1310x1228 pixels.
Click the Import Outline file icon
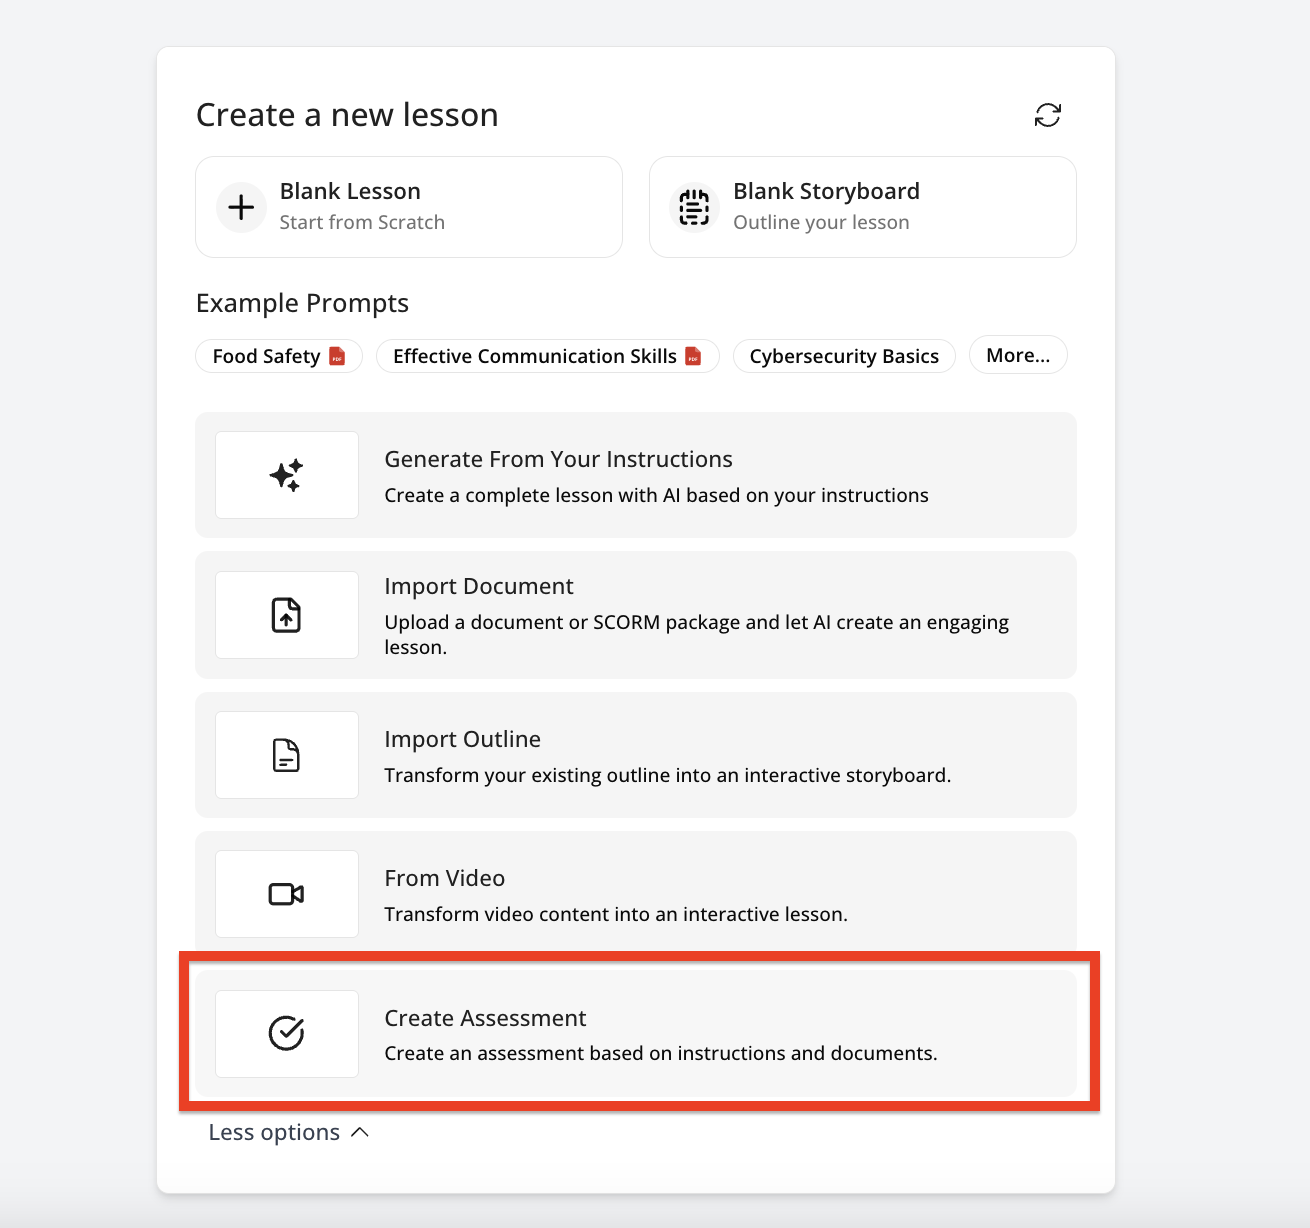point(287,755)
